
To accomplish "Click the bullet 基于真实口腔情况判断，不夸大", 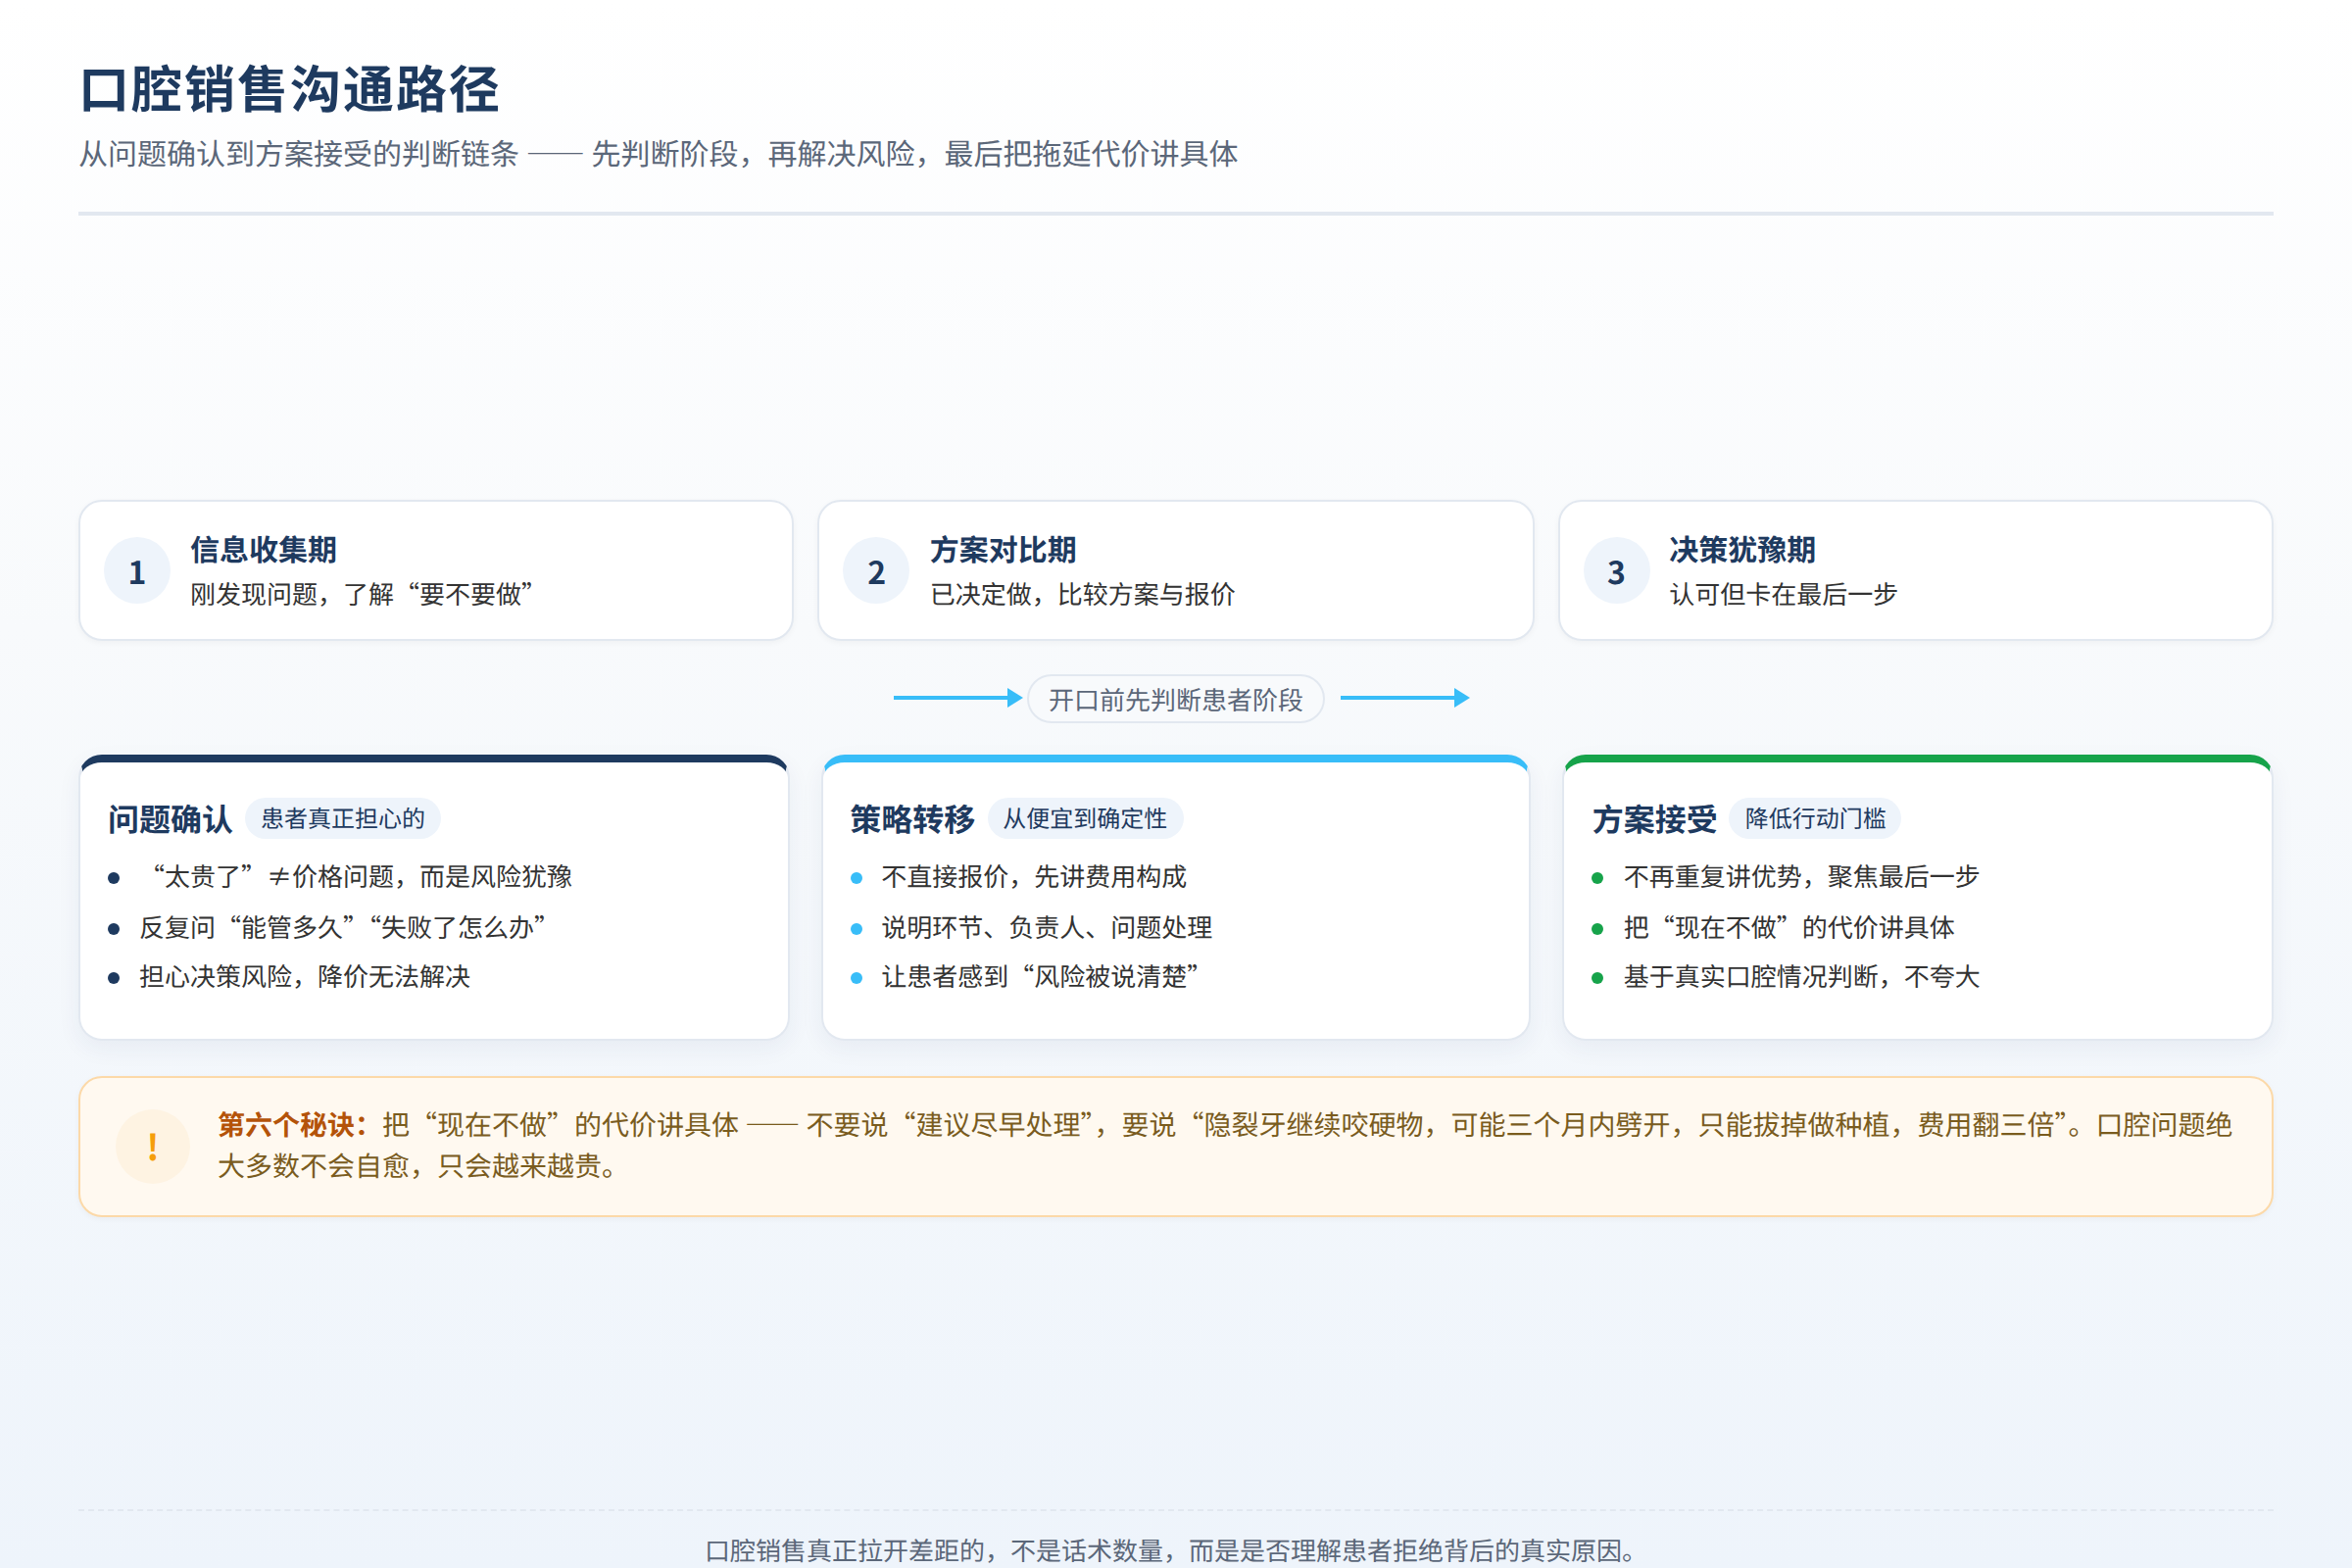I will (x=1801, y=976).
